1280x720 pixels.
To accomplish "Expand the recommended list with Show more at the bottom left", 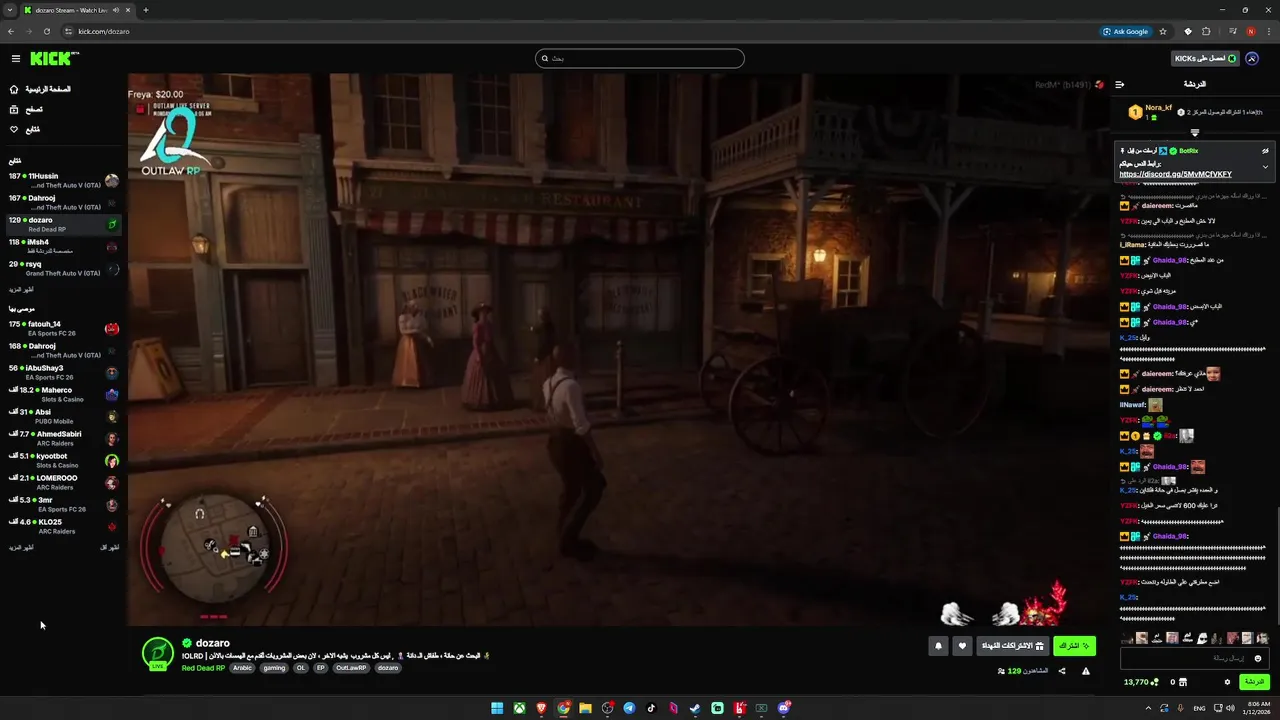I will 21,547.
